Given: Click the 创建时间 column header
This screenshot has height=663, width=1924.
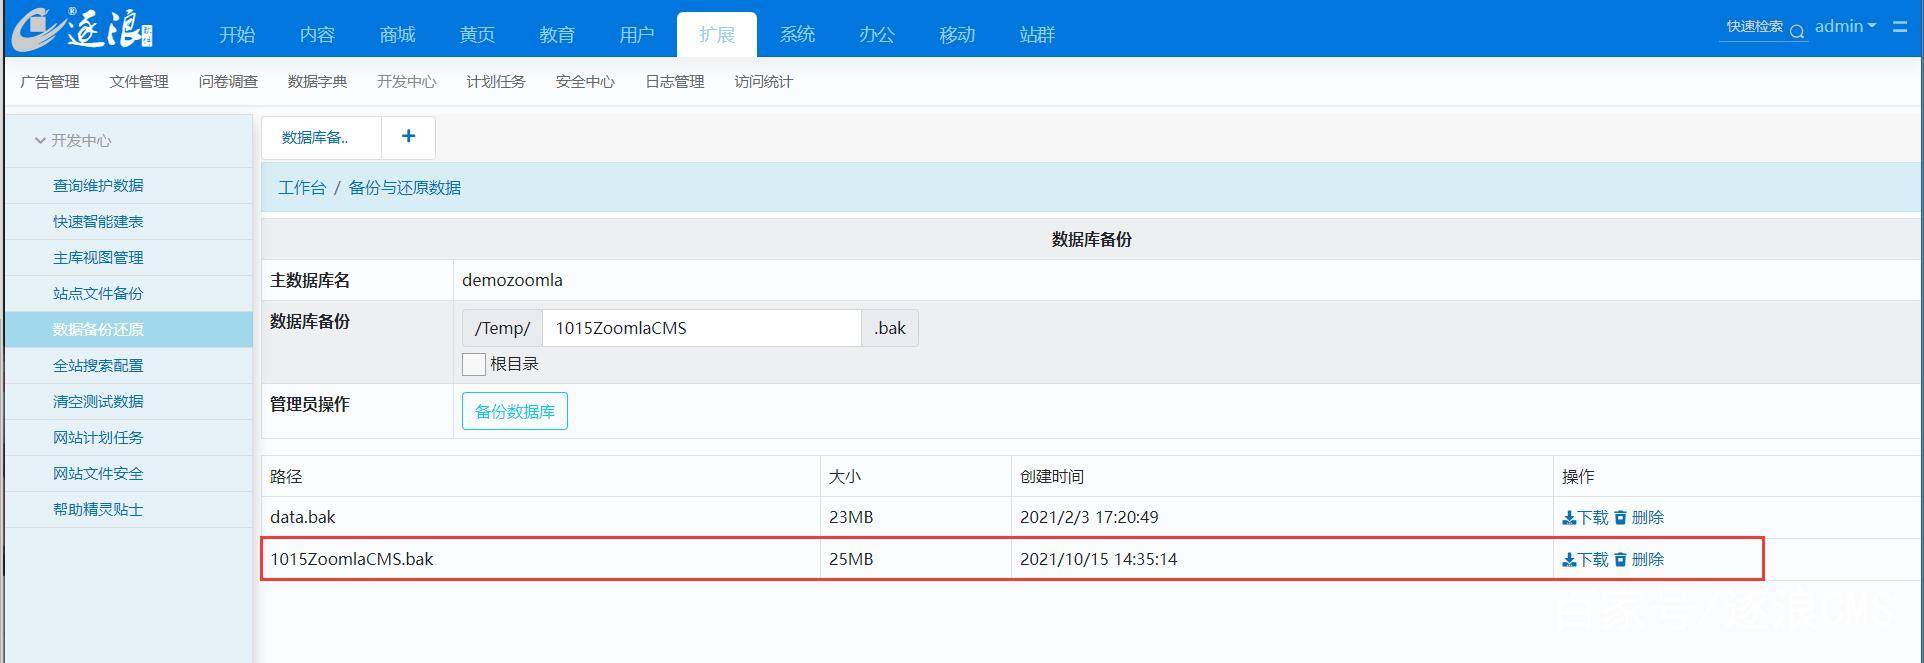Looking at the screenshot, I should click(x=1052, y=477).
